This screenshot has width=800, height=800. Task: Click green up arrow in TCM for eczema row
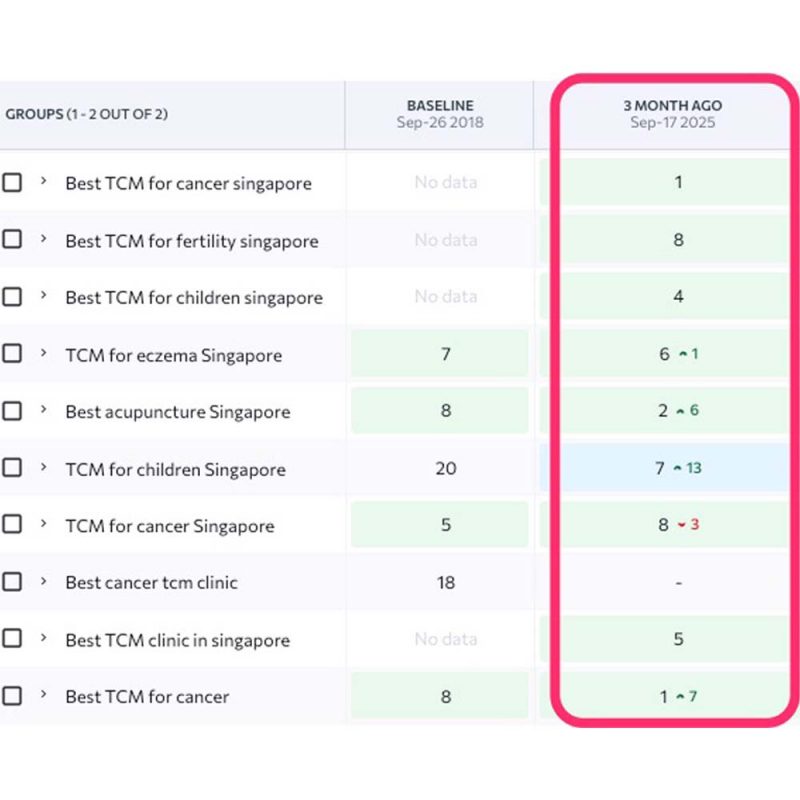(681, 354)
